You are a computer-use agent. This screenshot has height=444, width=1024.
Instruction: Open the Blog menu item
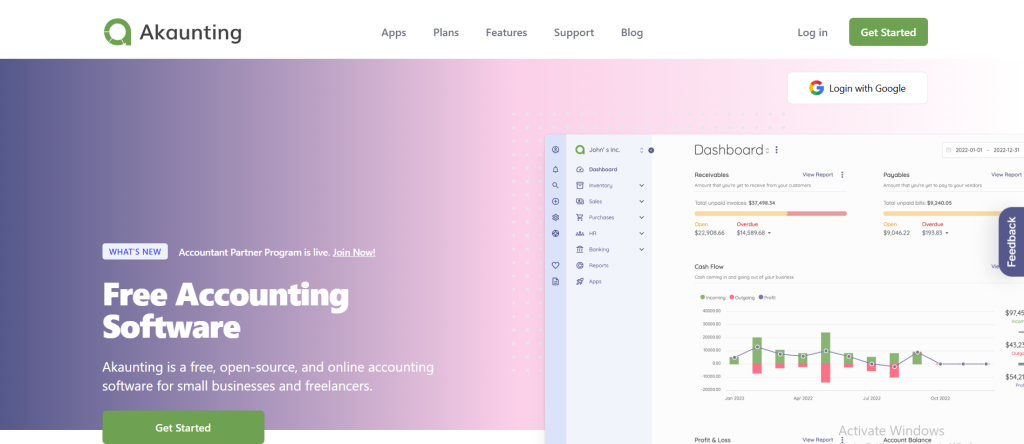632,33
